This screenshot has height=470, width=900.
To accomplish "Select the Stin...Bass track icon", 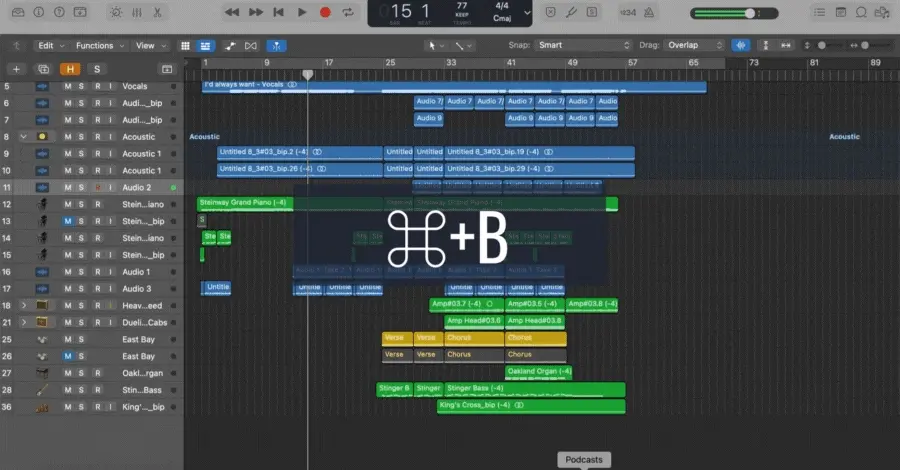I will pos(42,390).
